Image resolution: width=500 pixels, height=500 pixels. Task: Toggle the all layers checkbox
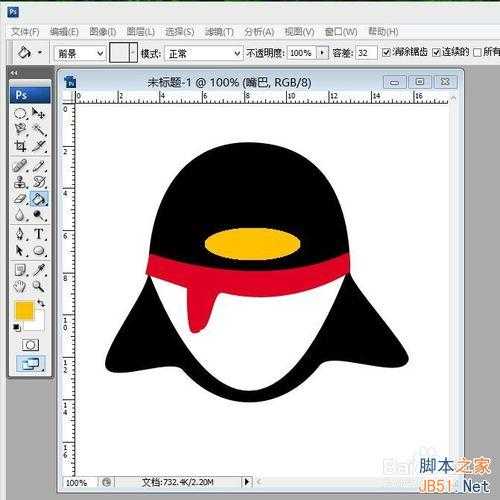coord(477,53)
